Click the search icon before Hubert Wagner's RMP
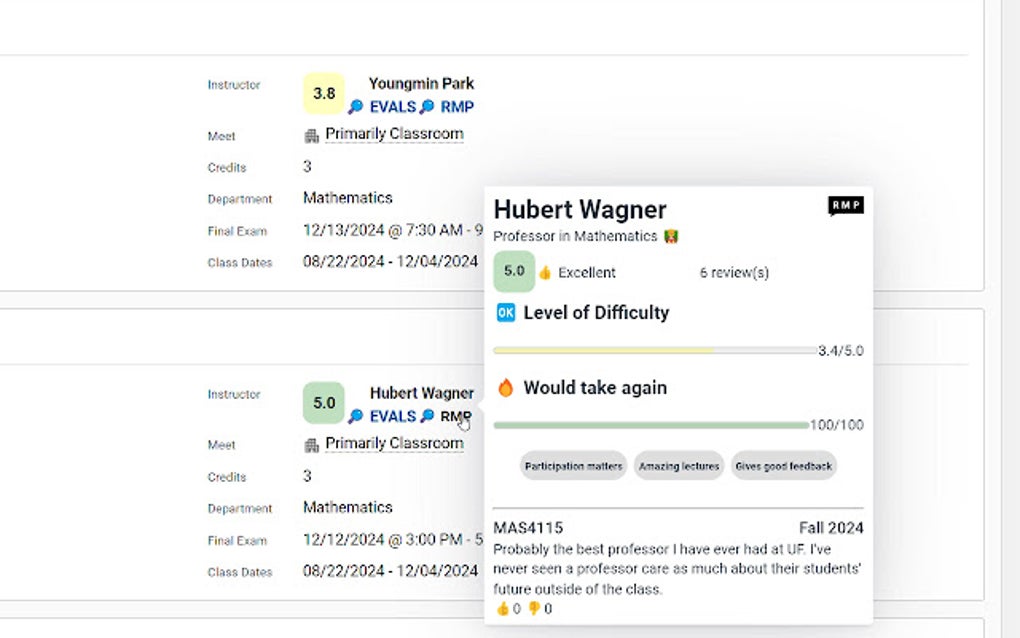 tap(427, 416)
